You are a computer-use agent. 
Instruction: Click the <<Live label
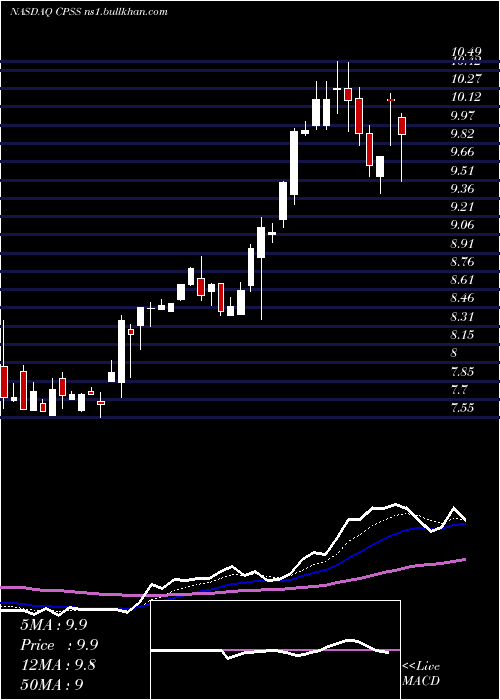pyautogui.click(x=421, y=667)
